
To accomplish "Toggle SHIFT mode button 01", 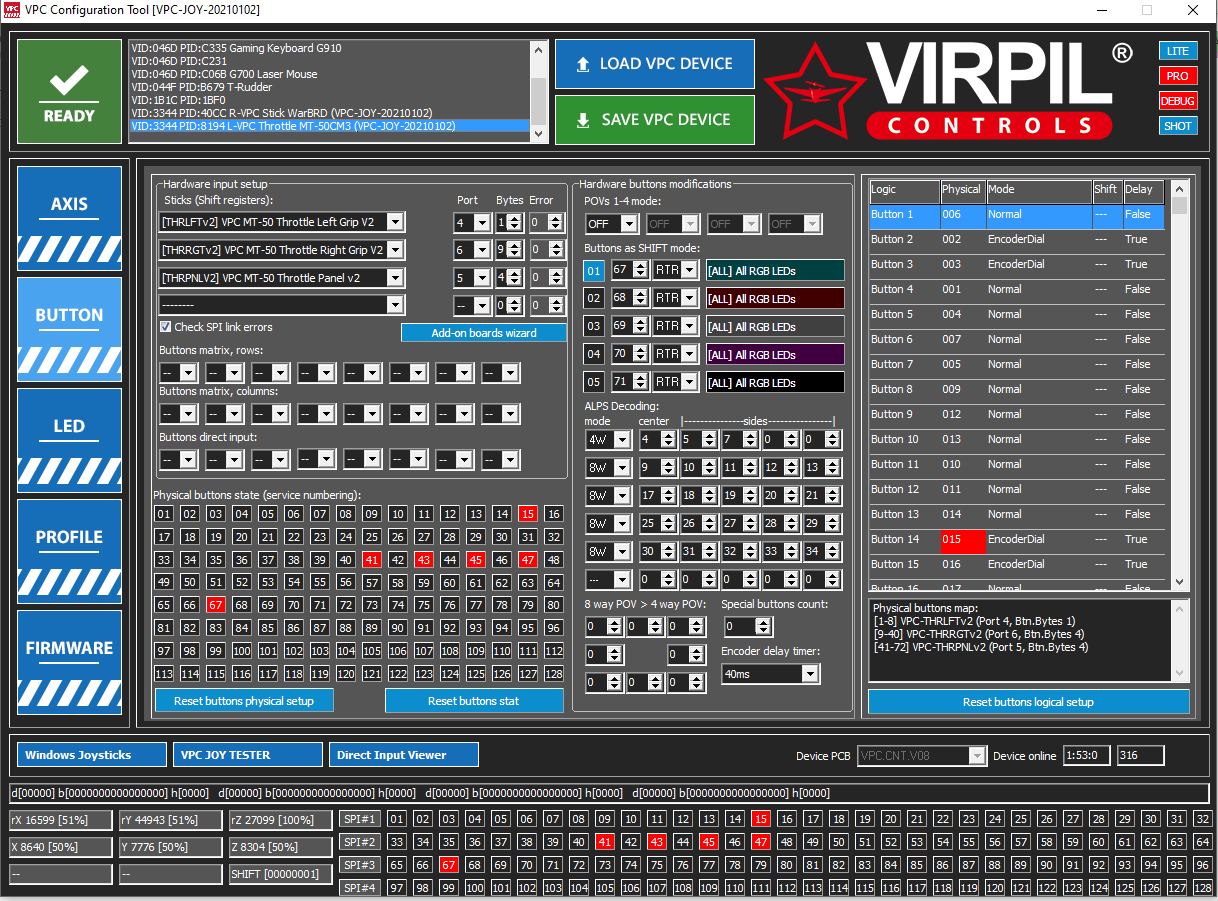I will pyautogui.click(x=594, y=270).
